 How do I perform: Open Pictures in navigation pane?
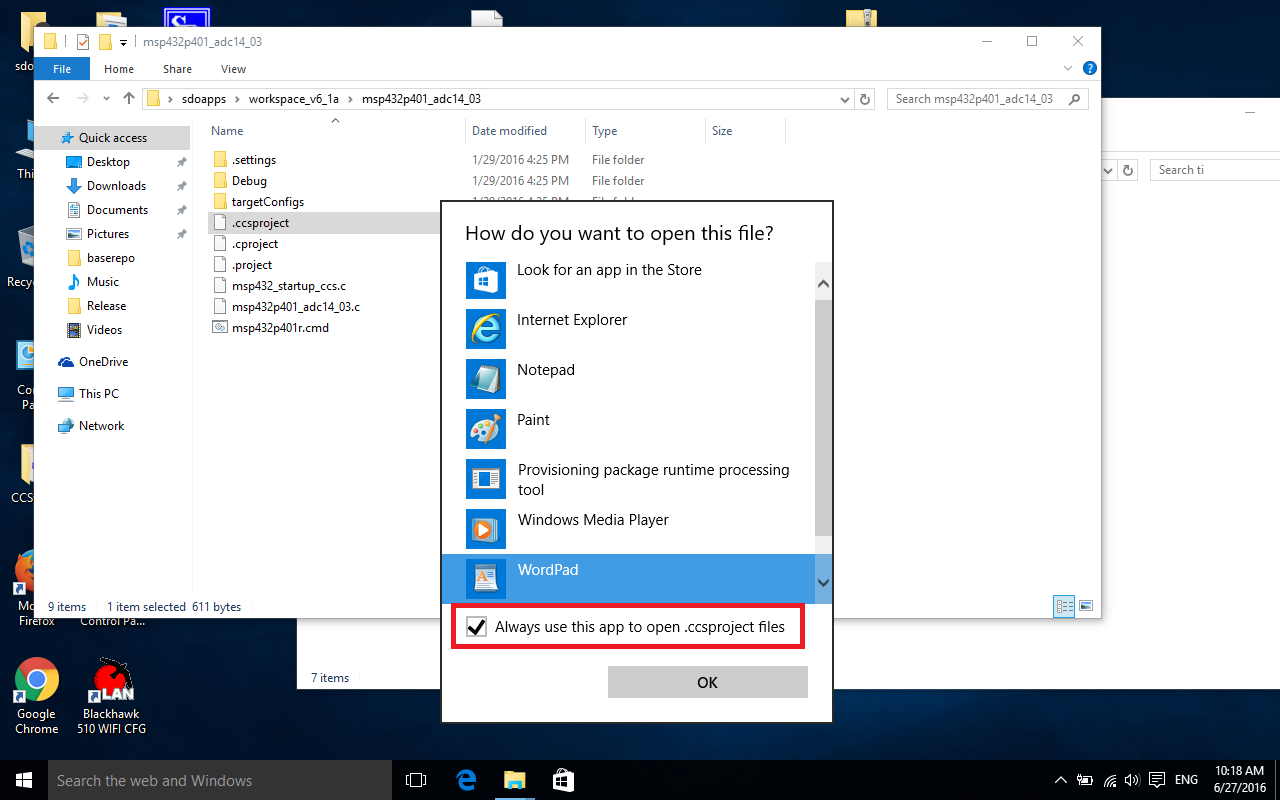tap(108, 234)
